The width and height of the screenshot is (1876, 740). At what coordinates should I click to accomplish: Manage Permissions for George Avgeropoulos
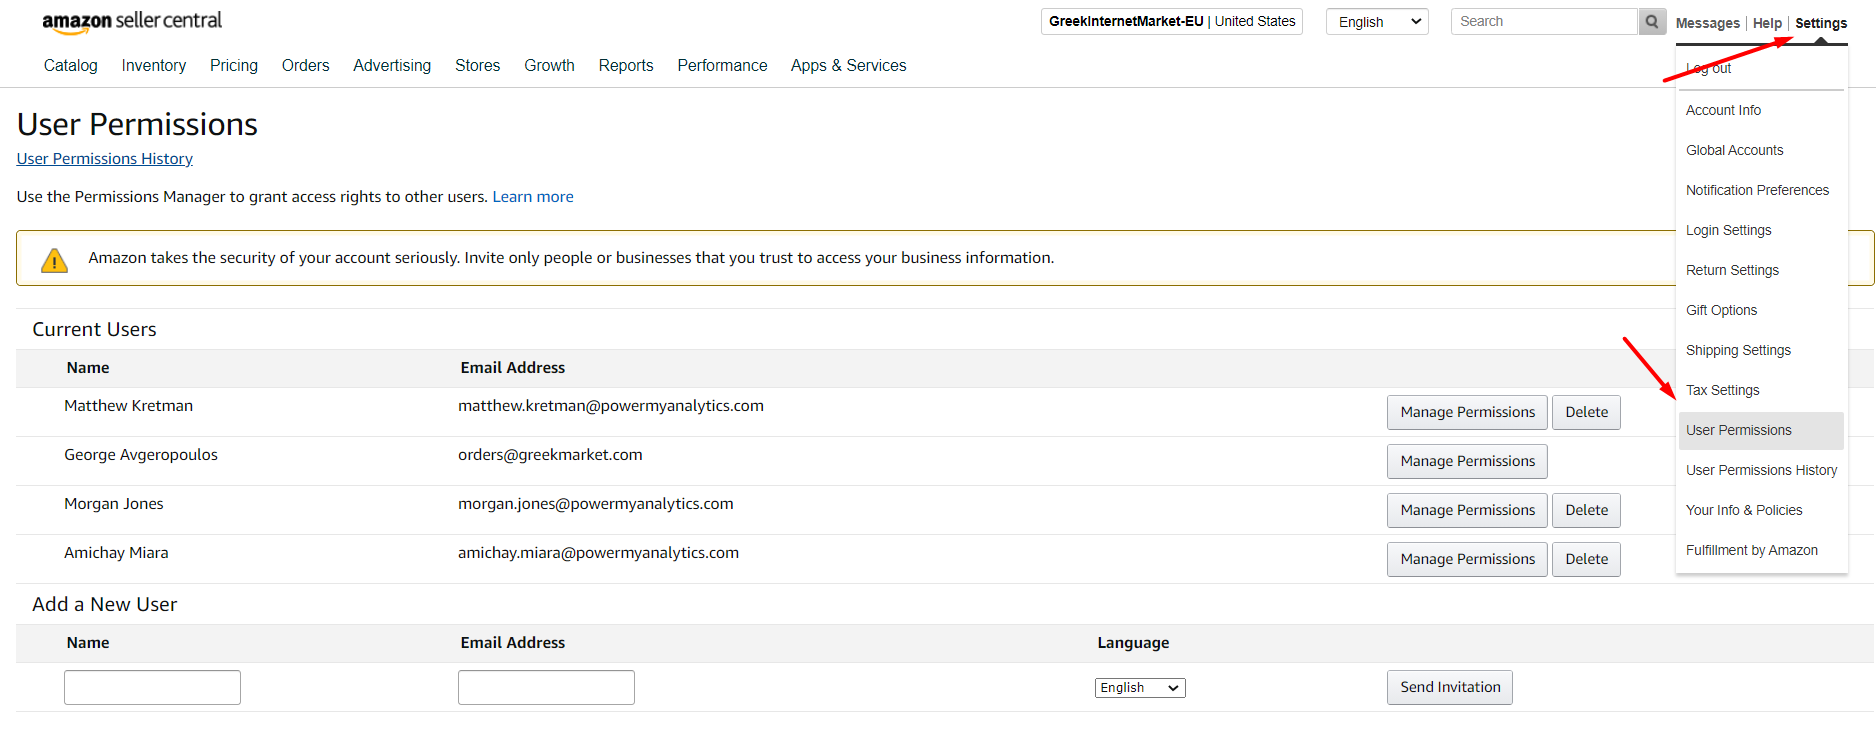point(1467,461)
